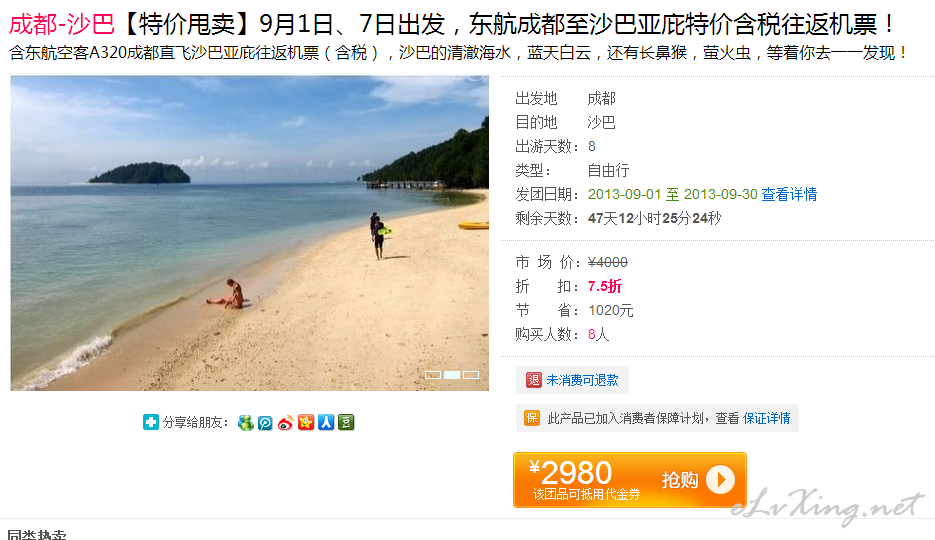This screenshot has width=935, height=540.
Task: Click the beach photo of Sabah
Action: click(250, 233)
